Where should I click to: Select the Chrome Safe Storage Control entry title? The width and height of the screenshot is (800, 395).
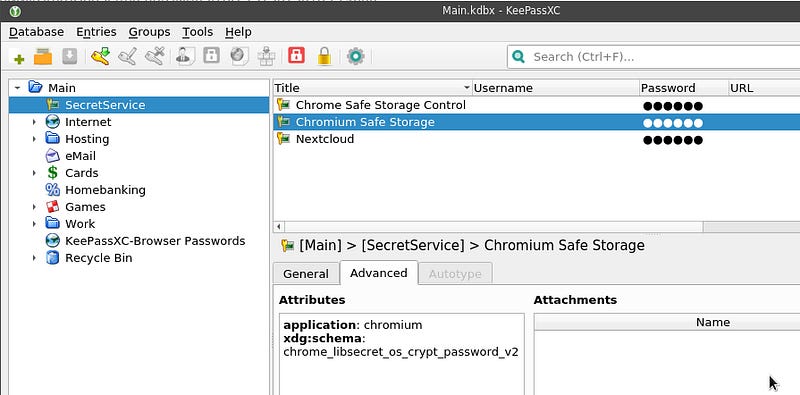(381, 105)
